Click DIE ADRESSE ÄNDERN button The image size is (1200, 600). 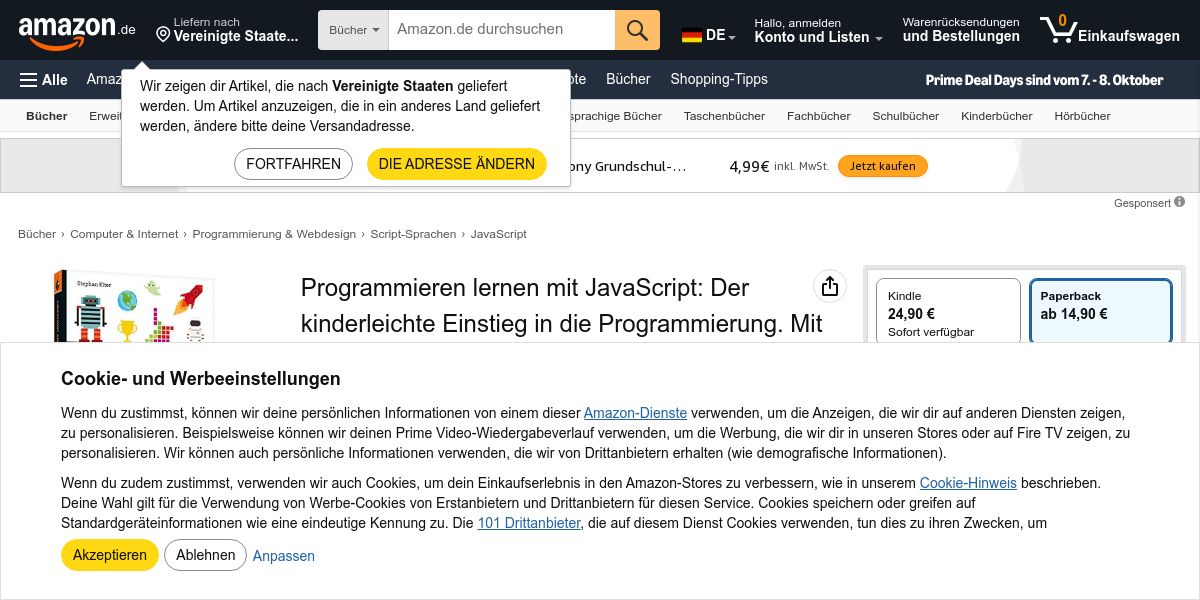pyautogui.click(x=457, y=164)
